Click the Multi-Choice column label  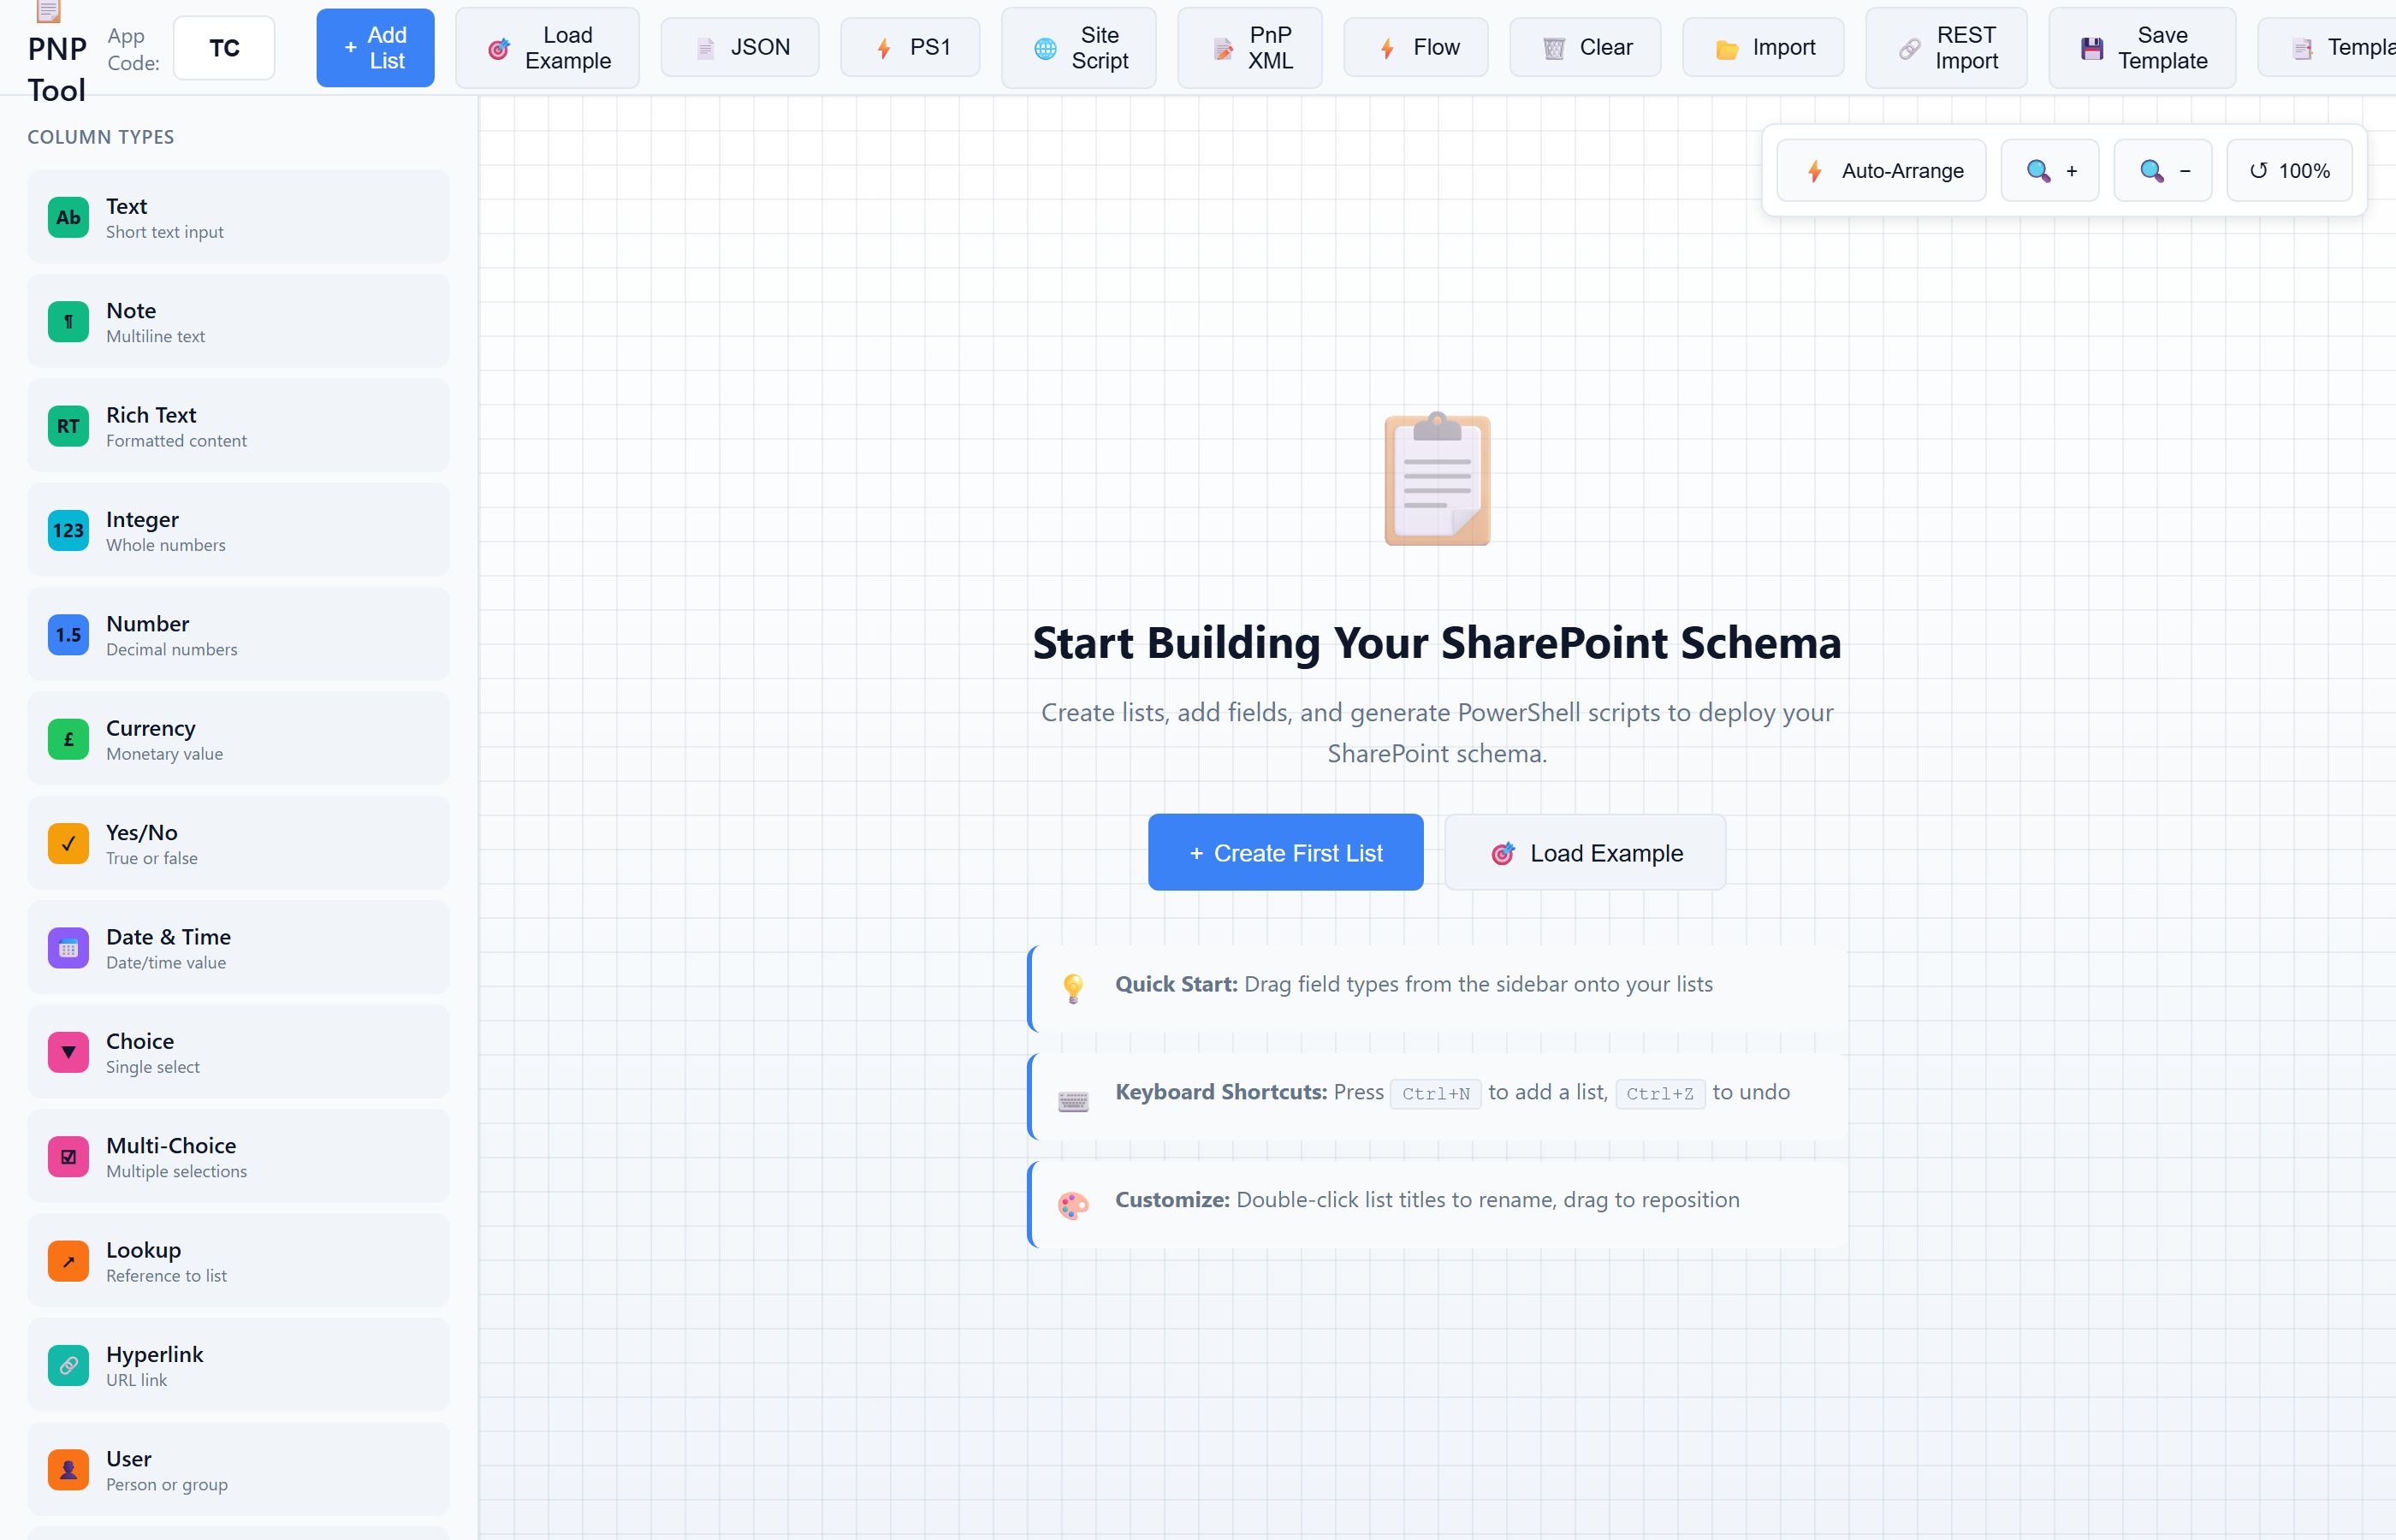tap(171, 1145)
